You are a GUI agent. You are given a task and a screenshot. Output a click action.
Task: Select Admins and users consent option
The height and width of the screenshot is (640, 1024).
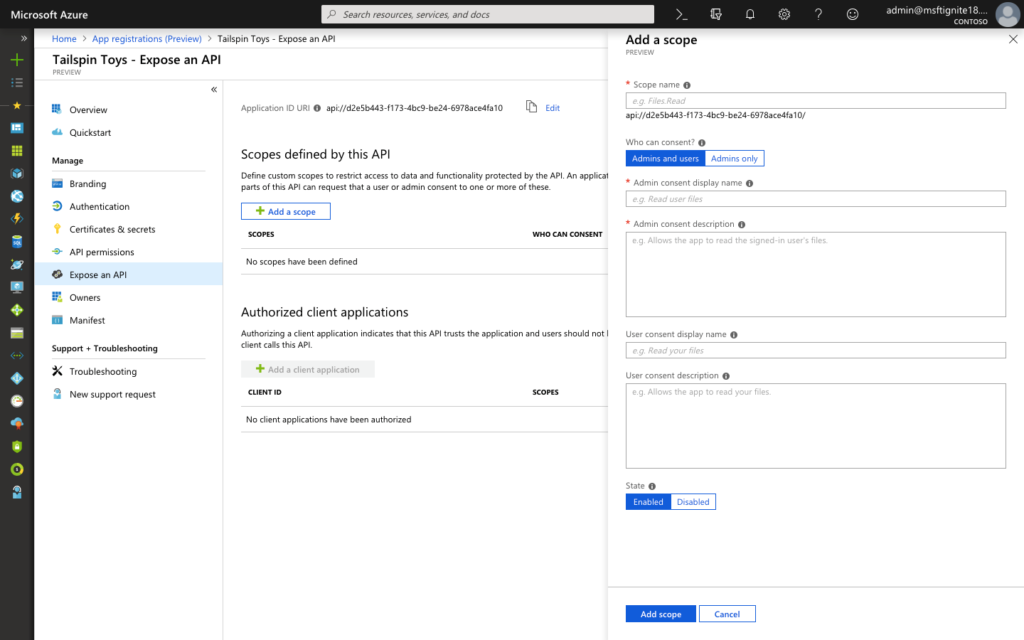[x=665, y=159]
